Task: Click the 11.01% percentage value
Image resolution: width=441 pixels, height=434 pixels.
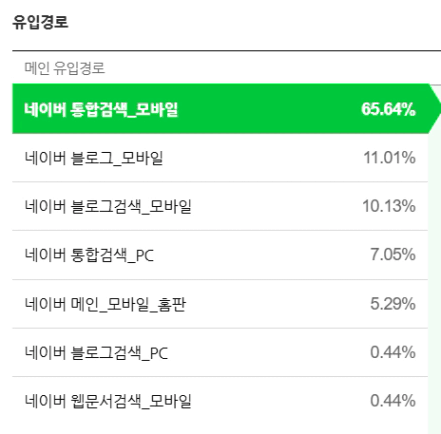Action: [389, 158]
